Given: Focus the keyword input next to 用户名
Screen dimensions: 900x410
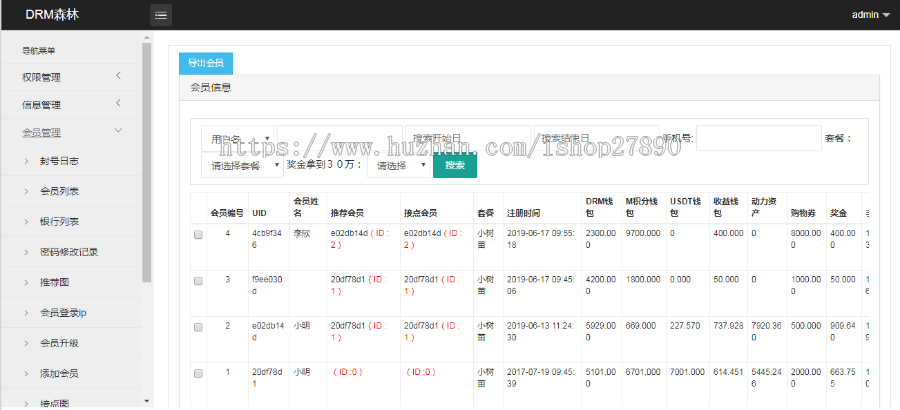Looking at the screenshot, I should click(340, 138).
